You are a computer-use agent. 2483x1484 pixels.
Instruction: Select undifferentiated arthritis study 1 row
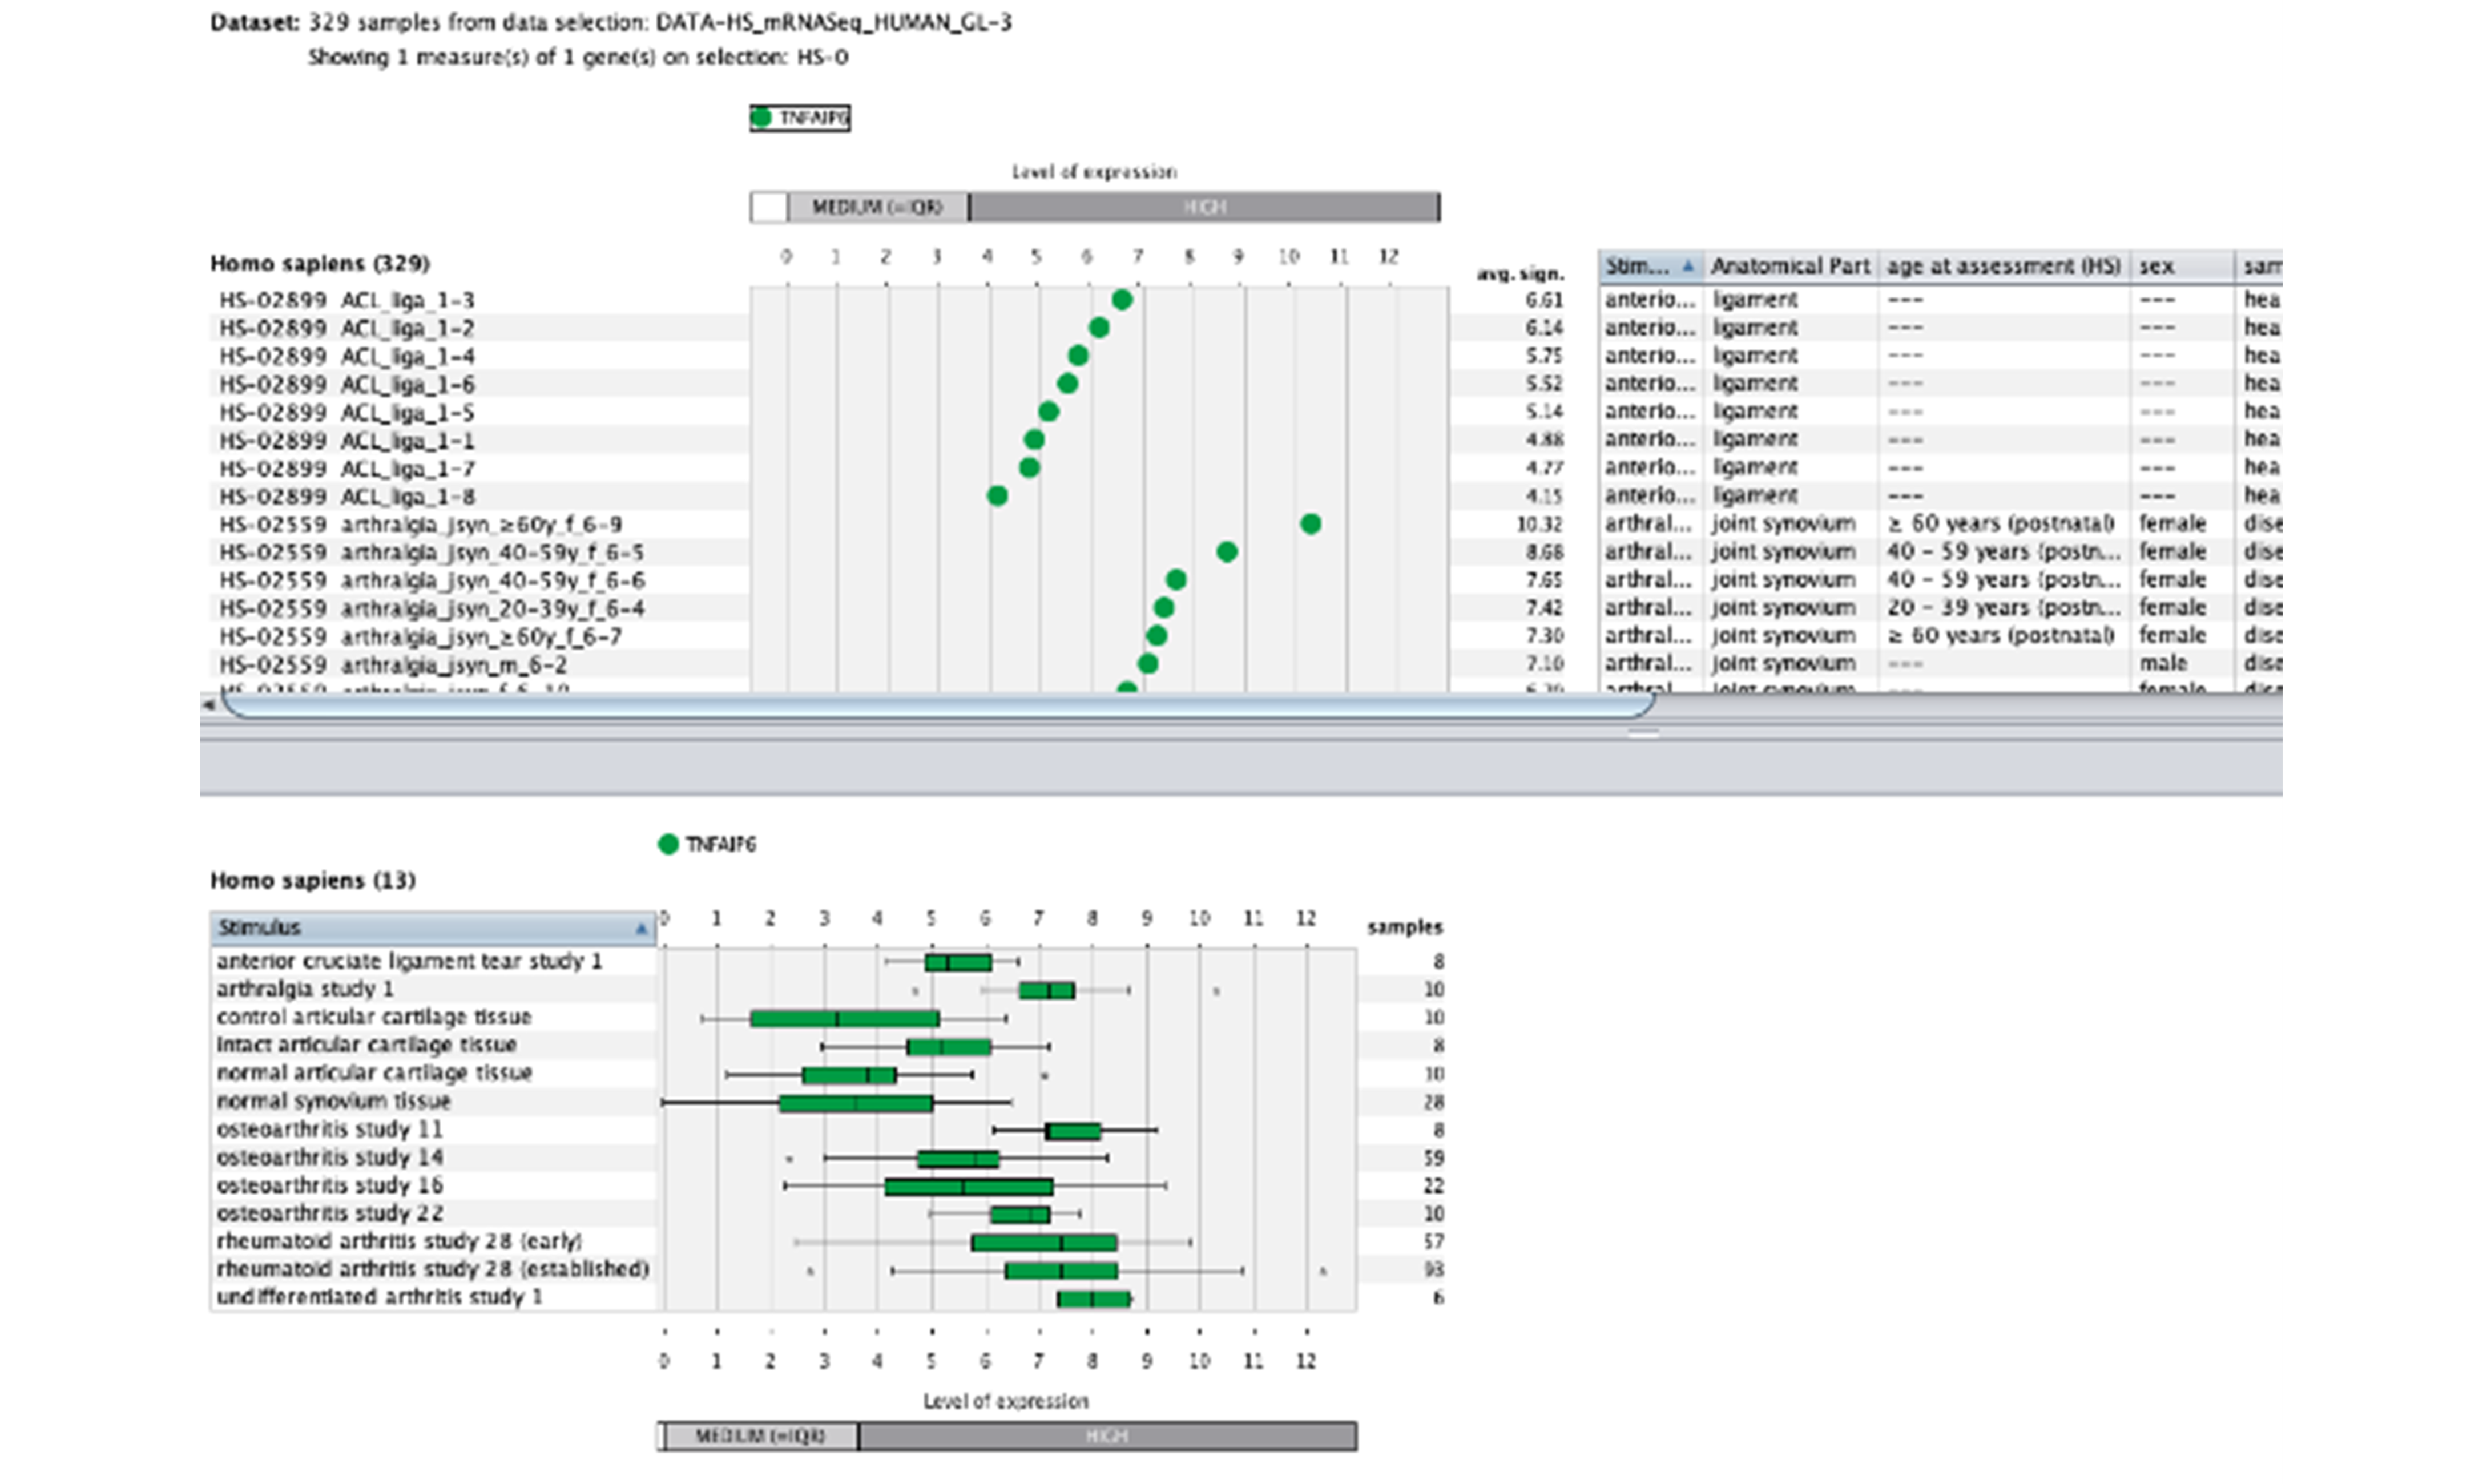(433, 1297)
